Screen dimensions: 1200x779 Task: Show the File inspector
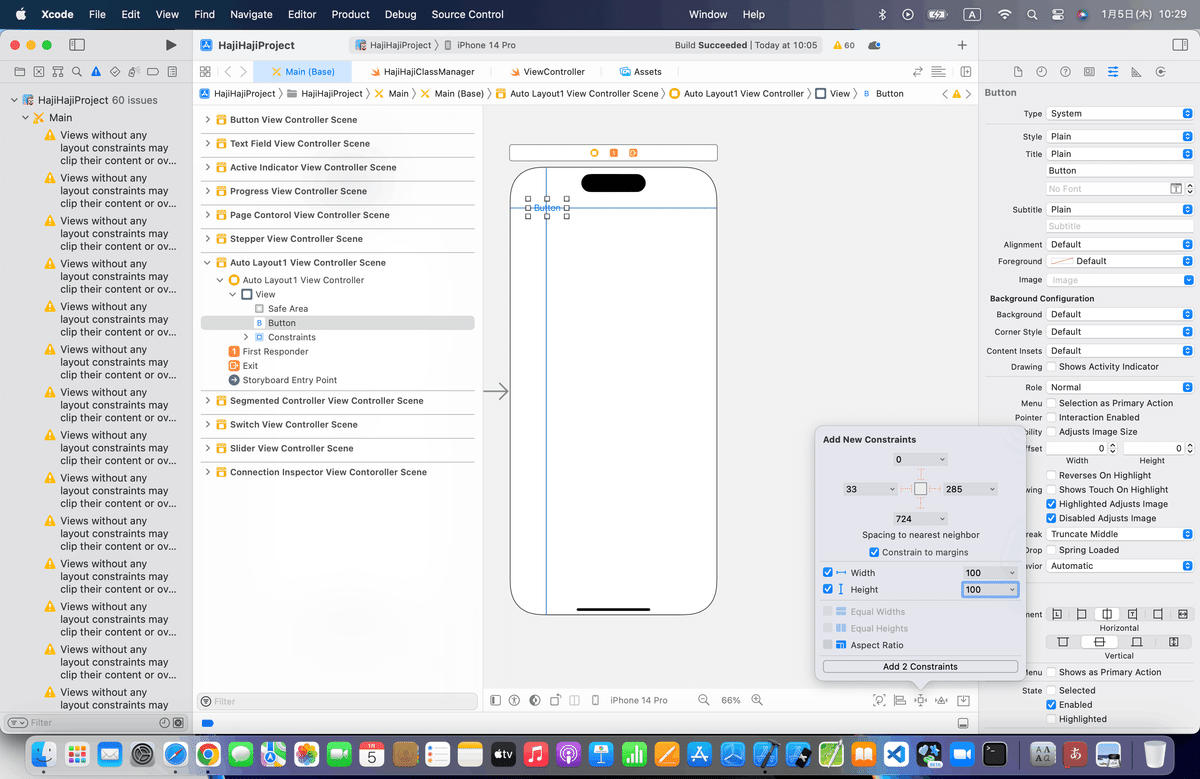(x=1018, y=72)
